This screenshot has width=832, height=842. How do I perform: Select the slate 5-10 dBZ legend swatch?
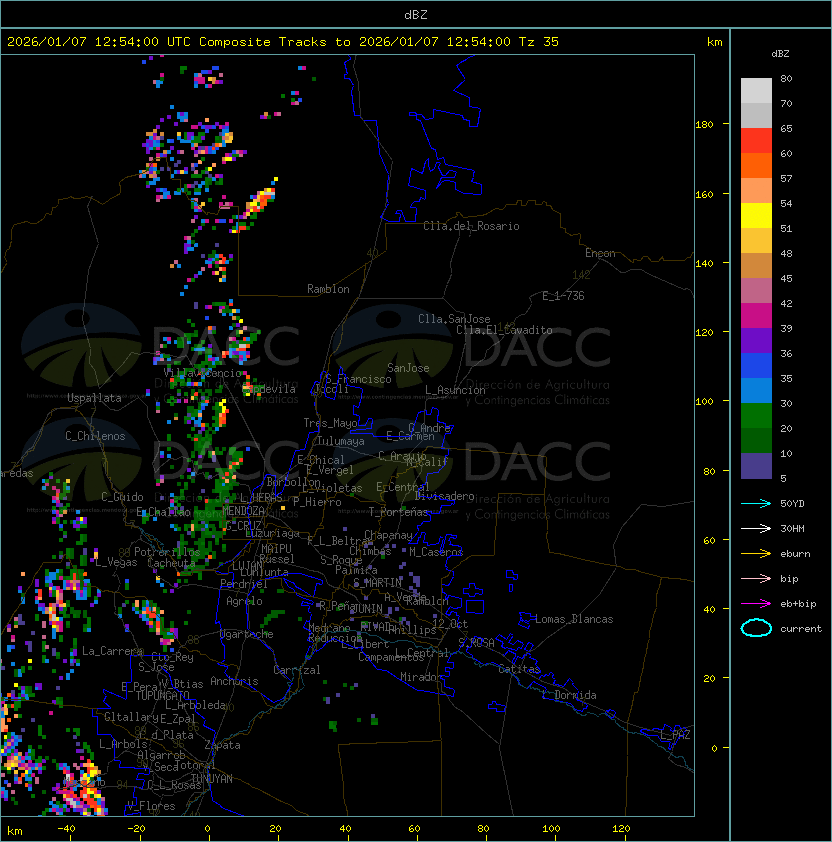(x=756, y=466)
